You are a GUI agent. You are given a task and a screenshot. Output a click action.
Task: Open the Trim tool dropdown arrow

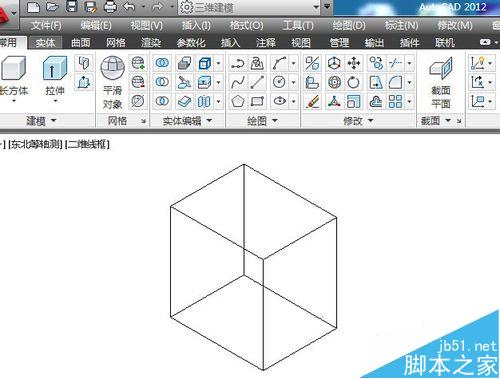[410, 63]
